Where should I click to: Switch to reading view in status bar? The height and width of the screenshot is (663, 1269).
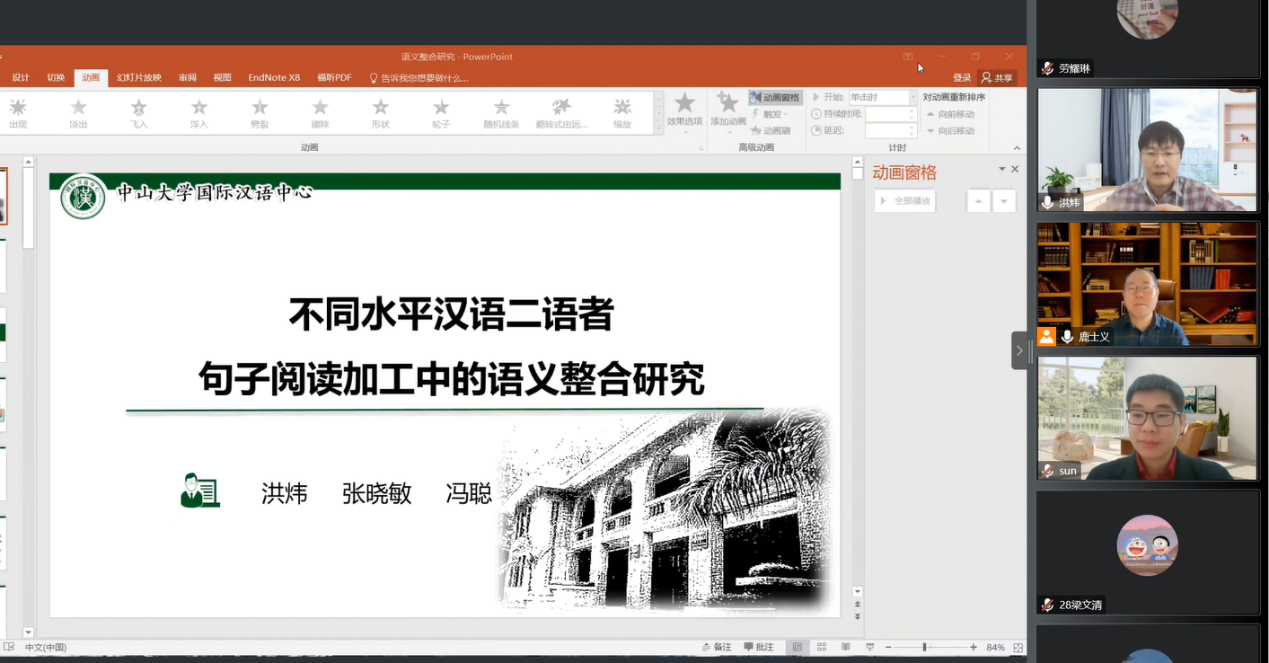pos(845,647)
